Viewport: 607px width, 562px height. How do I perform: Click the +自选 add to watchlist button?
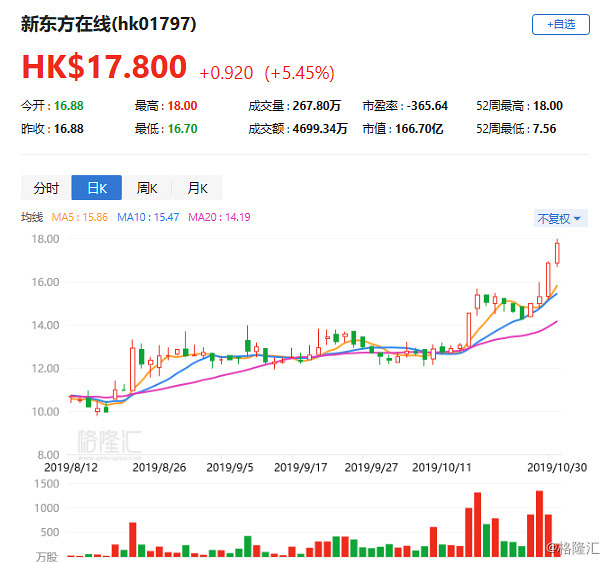tap(560, 25)
